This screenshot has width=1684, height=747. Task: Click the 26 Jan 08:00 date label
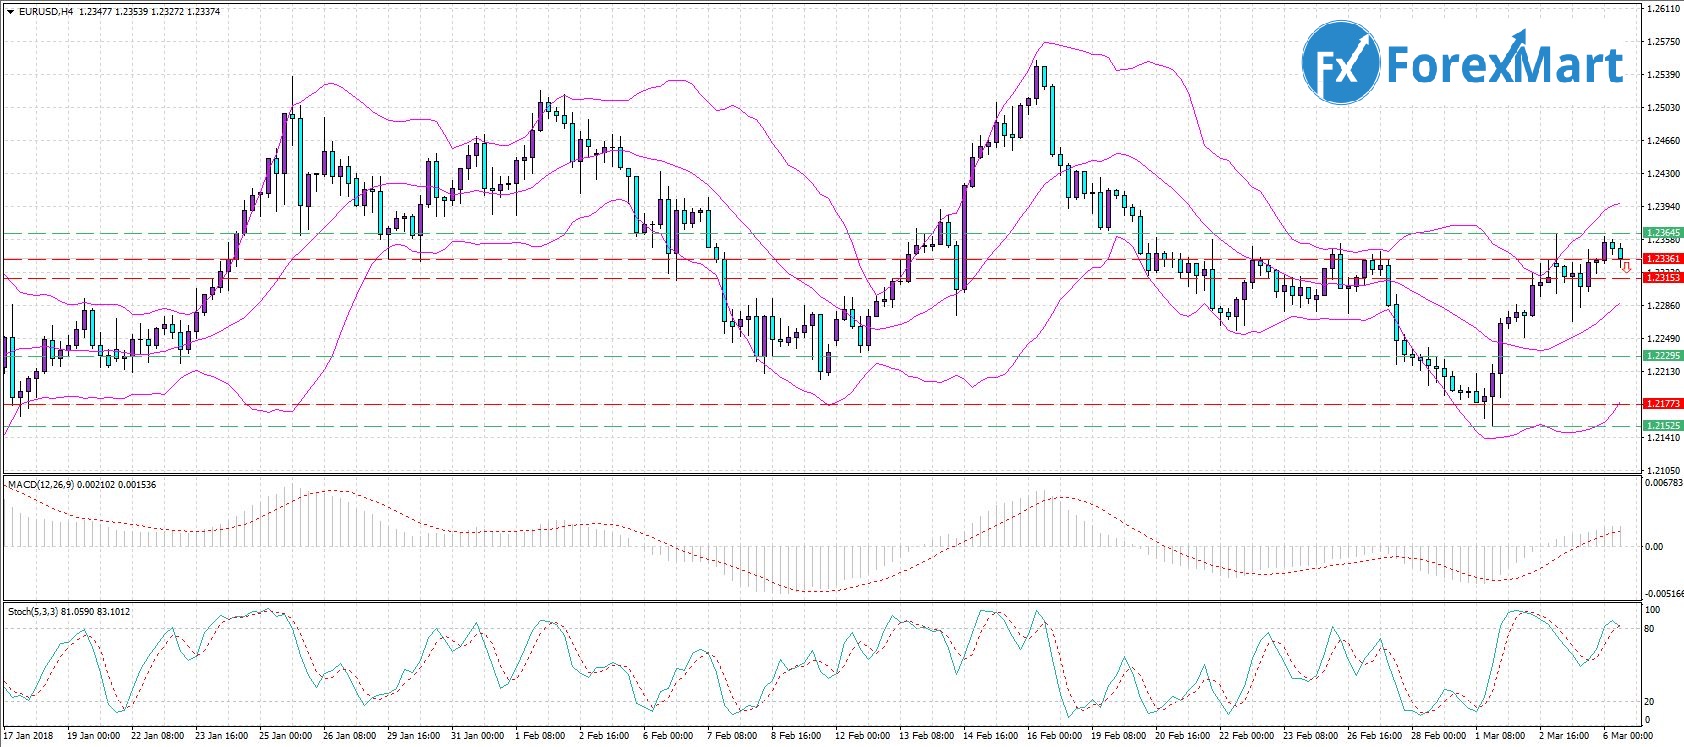pyautogui.click(x=349, y=736)
